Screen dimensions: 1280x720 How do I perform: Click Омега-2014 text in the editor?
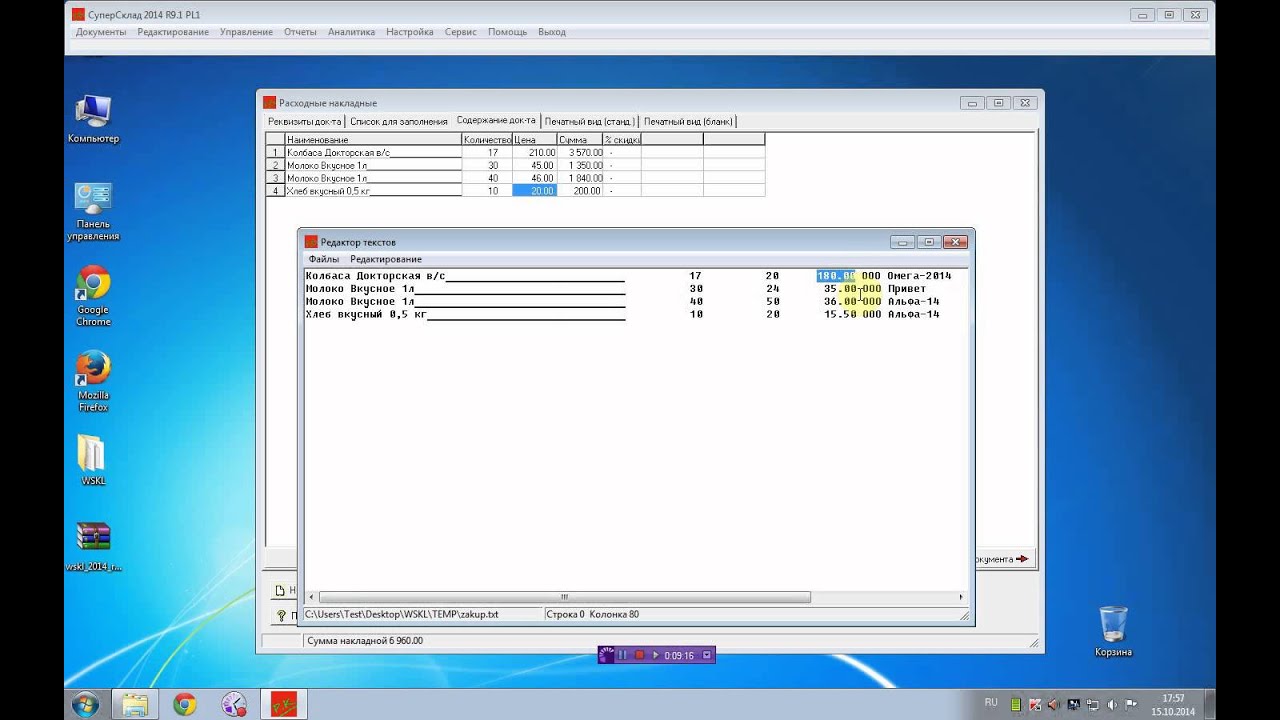(920, 275)
